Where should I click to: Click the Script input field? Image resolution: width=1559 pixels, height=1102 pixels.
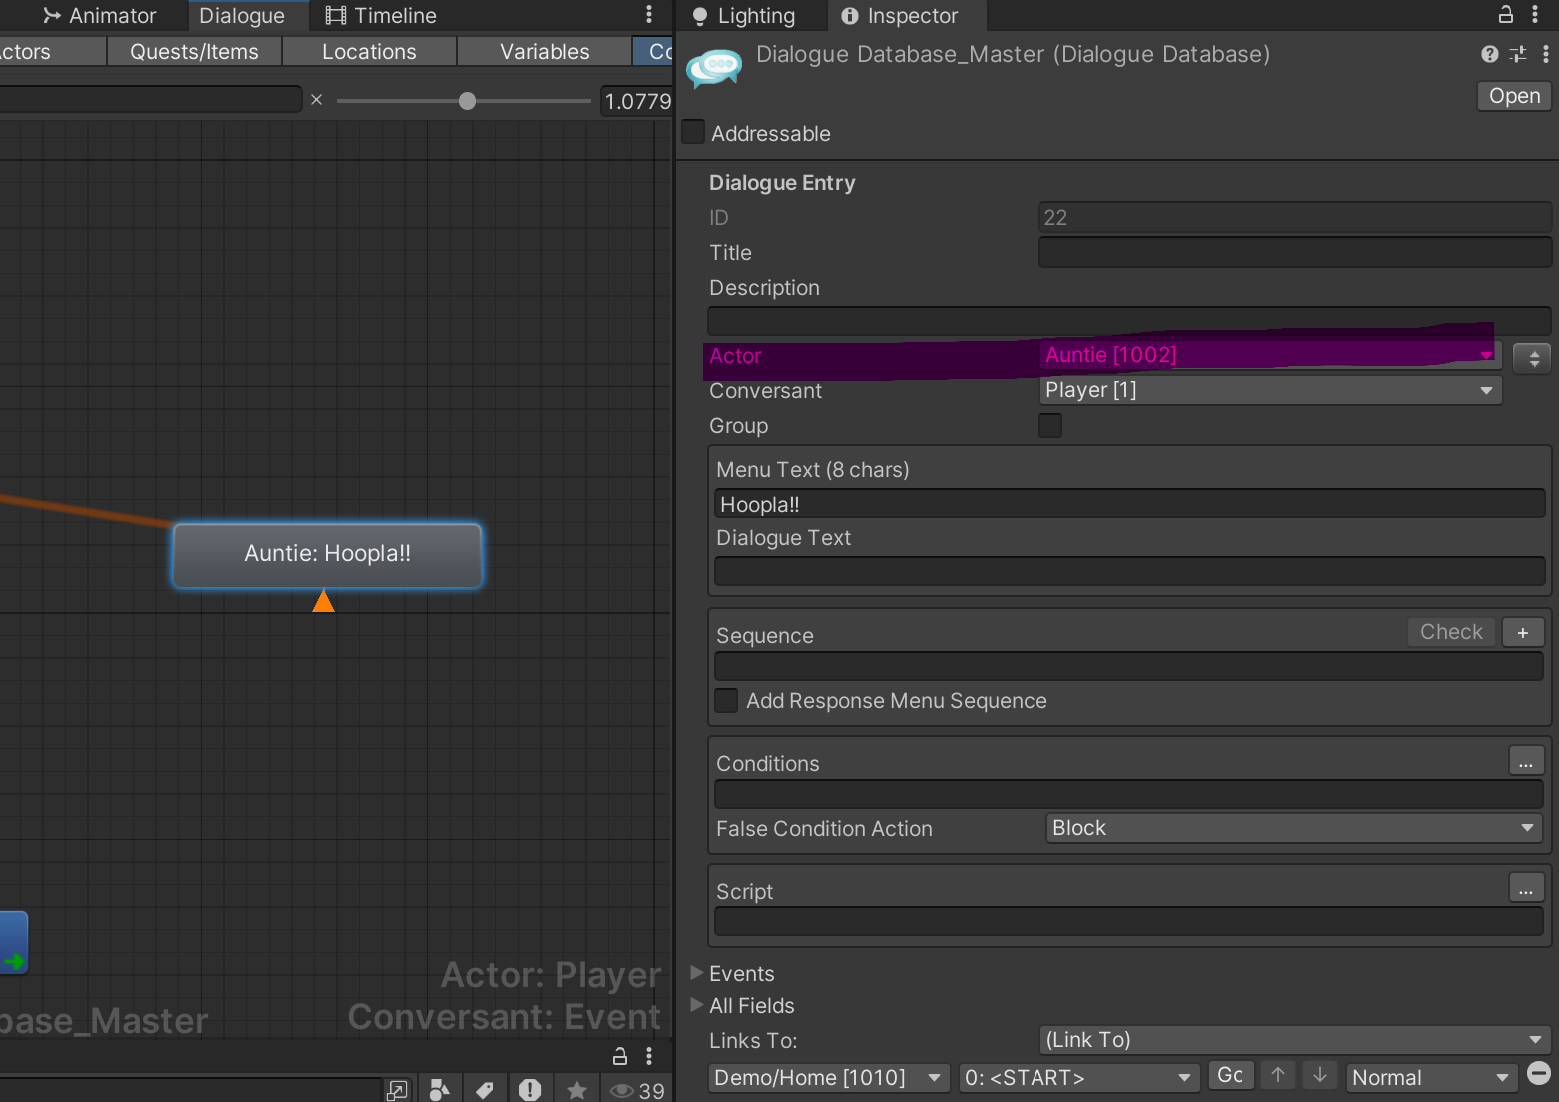pyautogui.click(x=1129, y=921)
